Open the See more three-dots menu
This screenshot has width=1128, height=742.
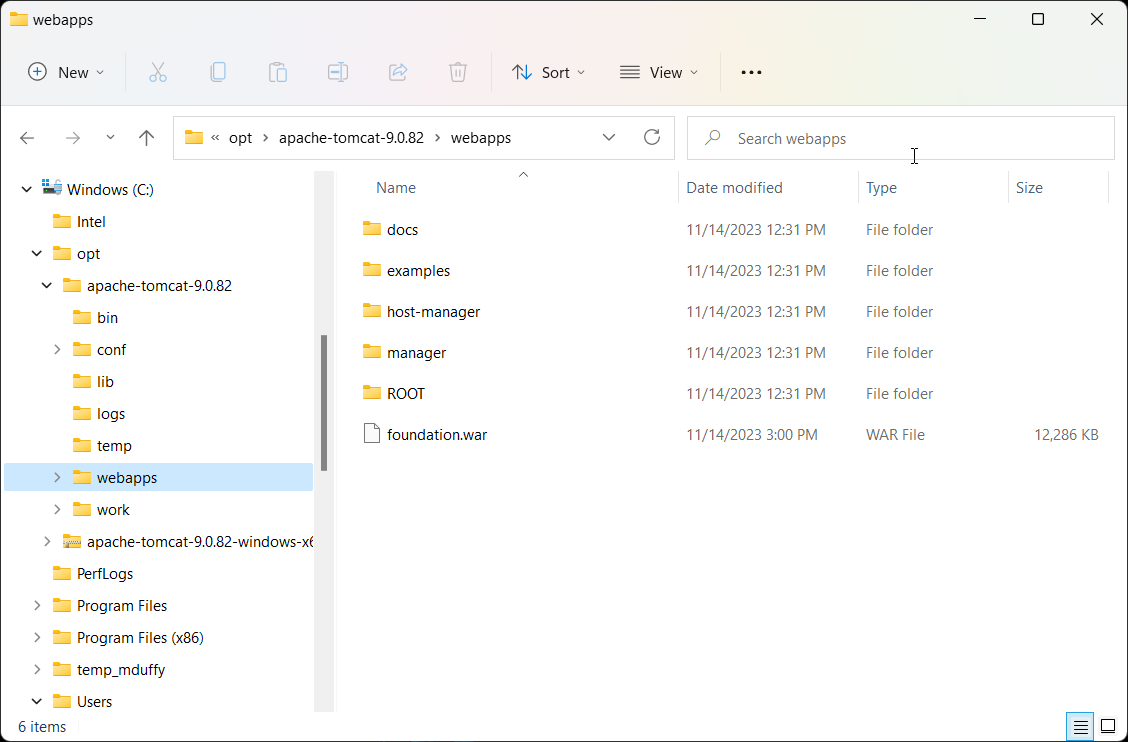(x=751, y=72)
